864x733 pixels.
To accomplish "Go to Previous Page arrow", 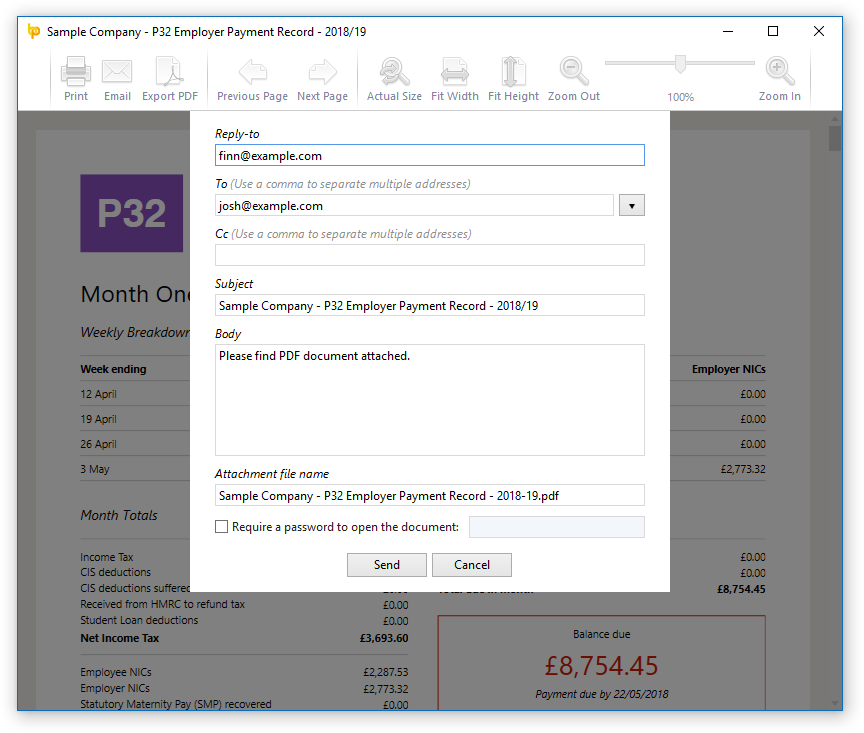I will [x=252, y=72].
